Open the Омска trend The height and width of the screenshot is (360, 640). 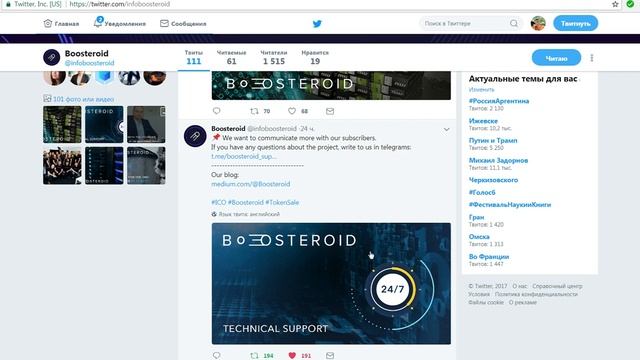479,237
